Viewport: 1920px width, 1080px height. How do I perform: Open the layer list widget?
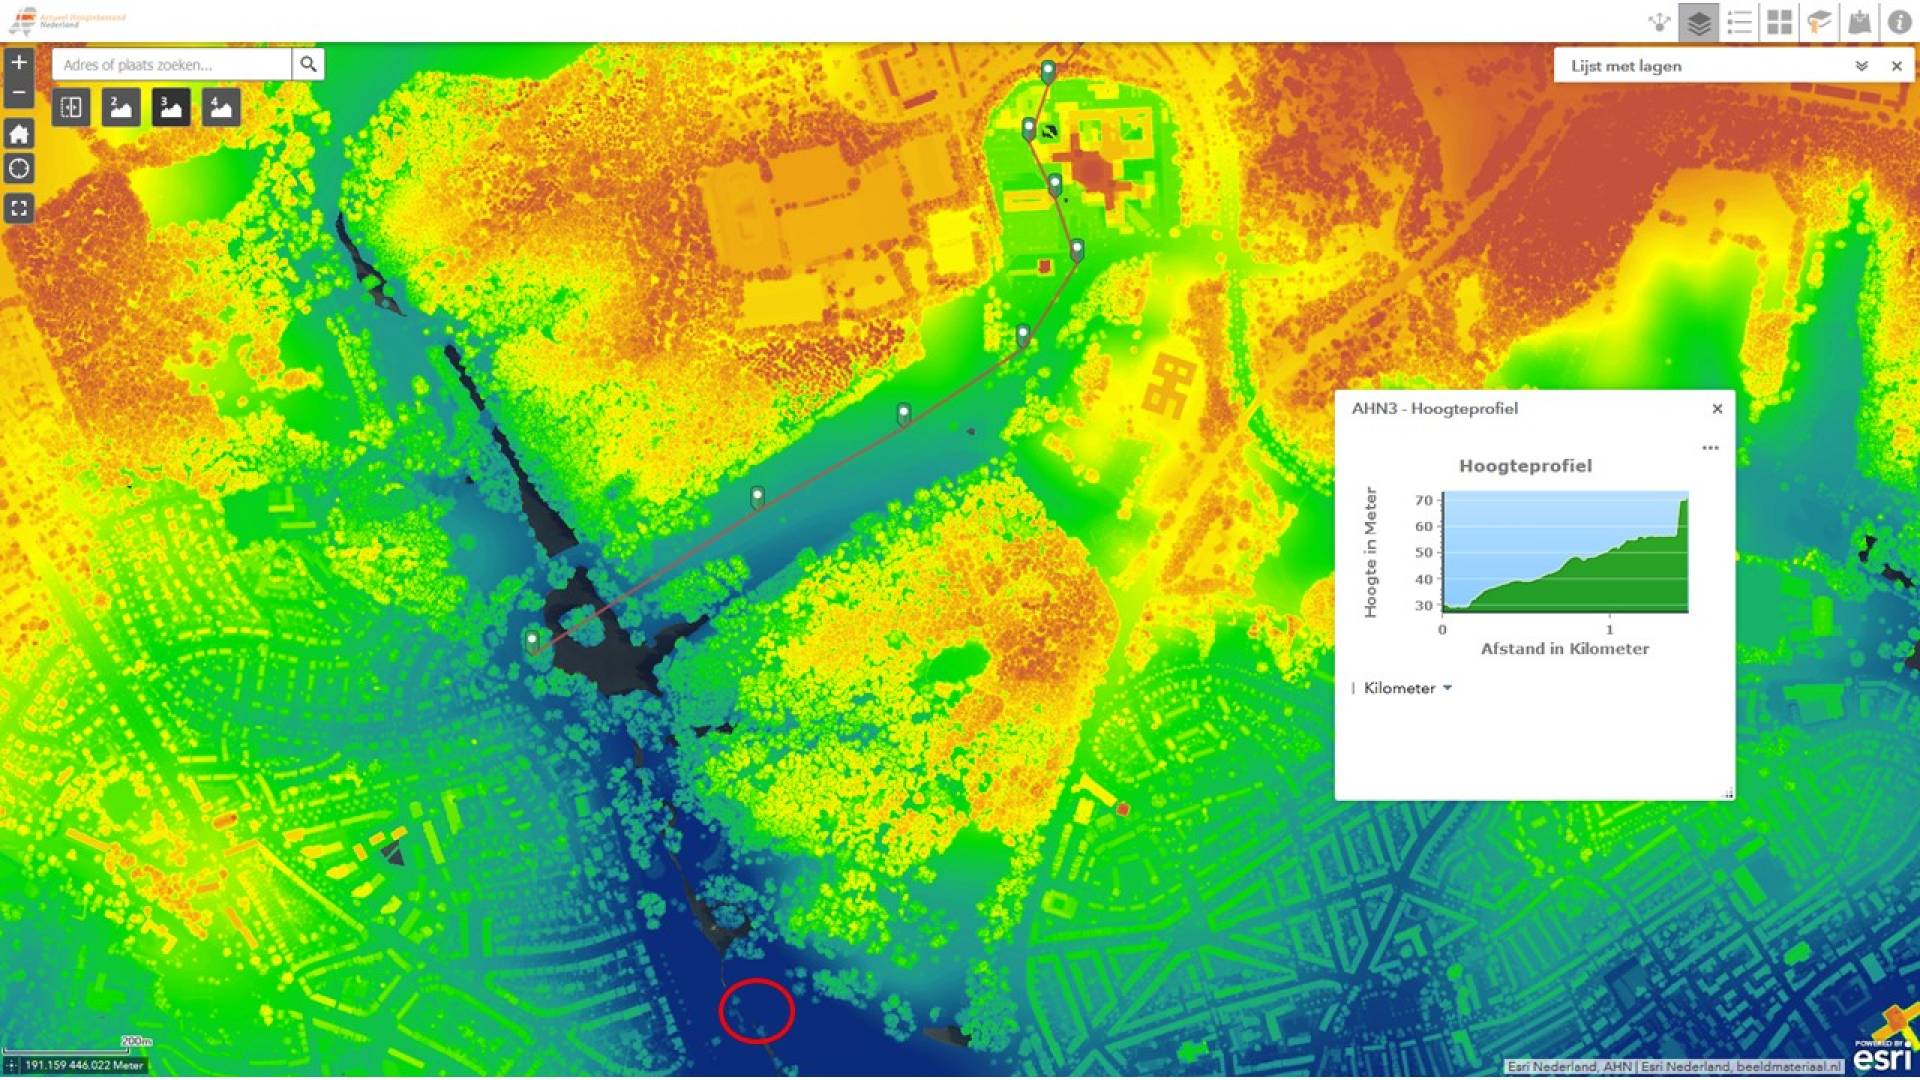(1699, 22)
